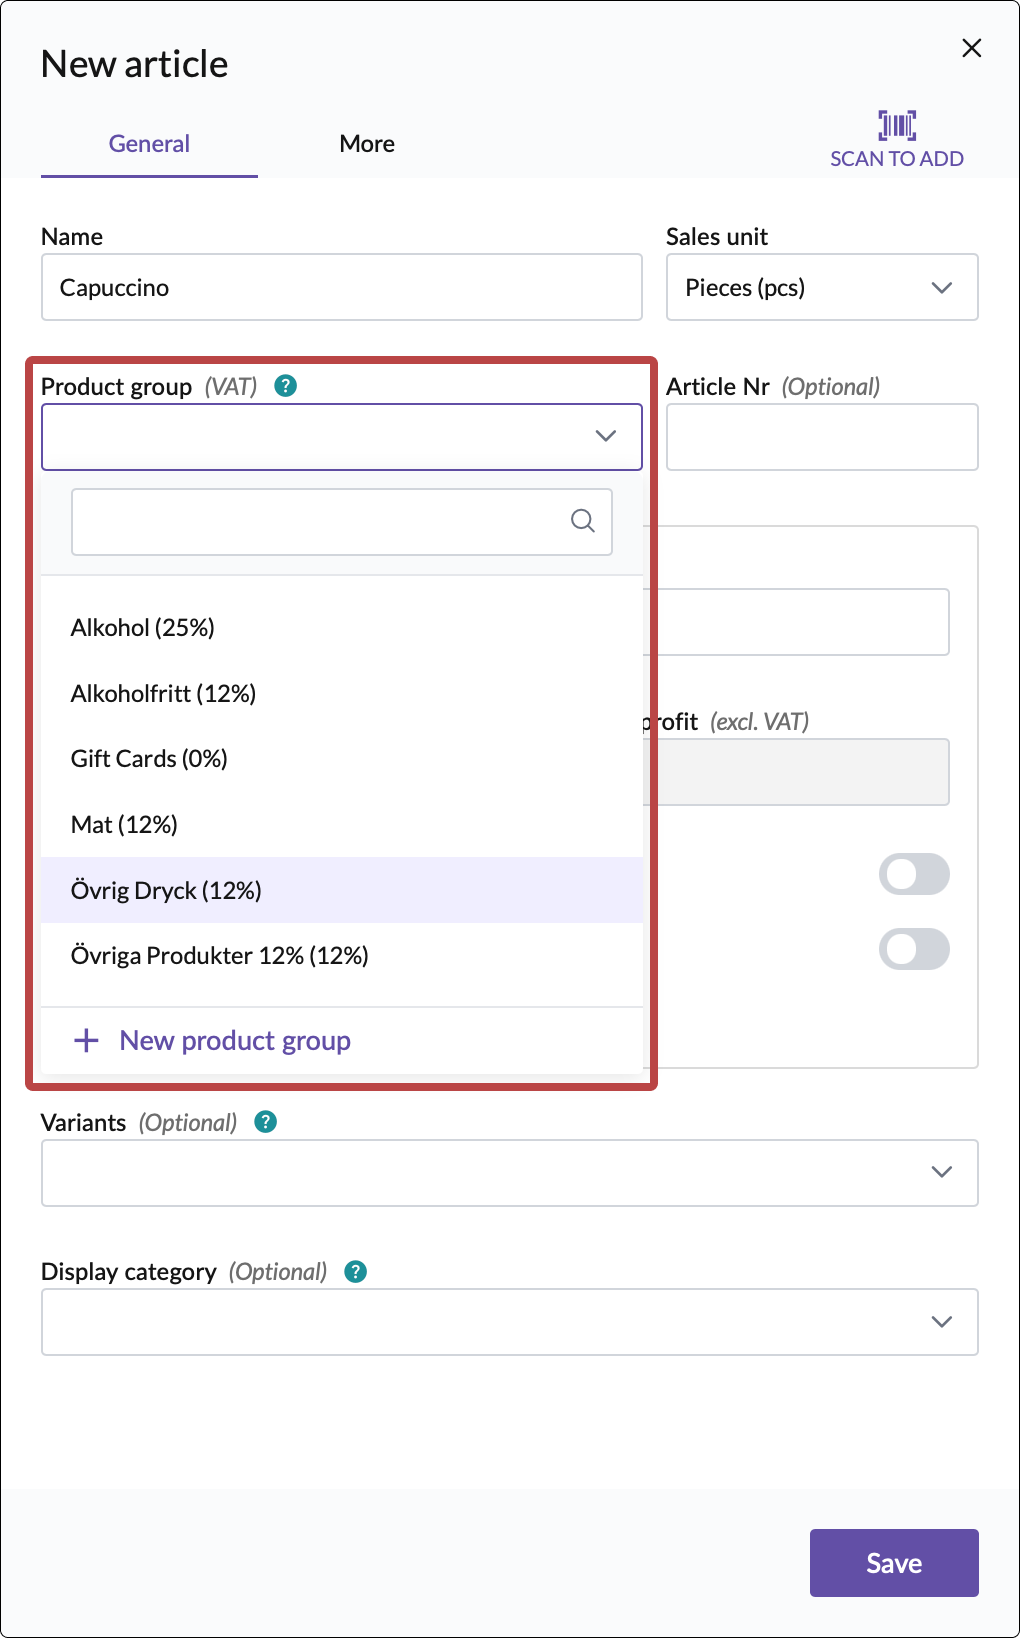Screen dimensions: 1020x1638
Task: Enable the upper toggle switch
Action: [x=914, y=874]
